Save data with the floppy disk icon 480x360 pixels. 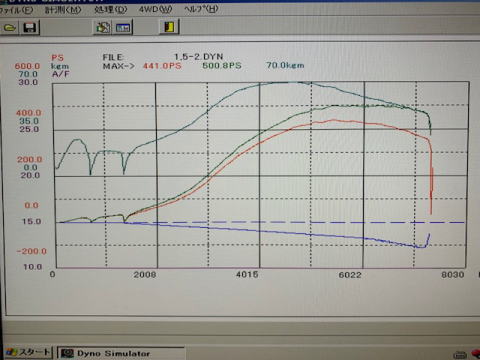pos(30,27)
